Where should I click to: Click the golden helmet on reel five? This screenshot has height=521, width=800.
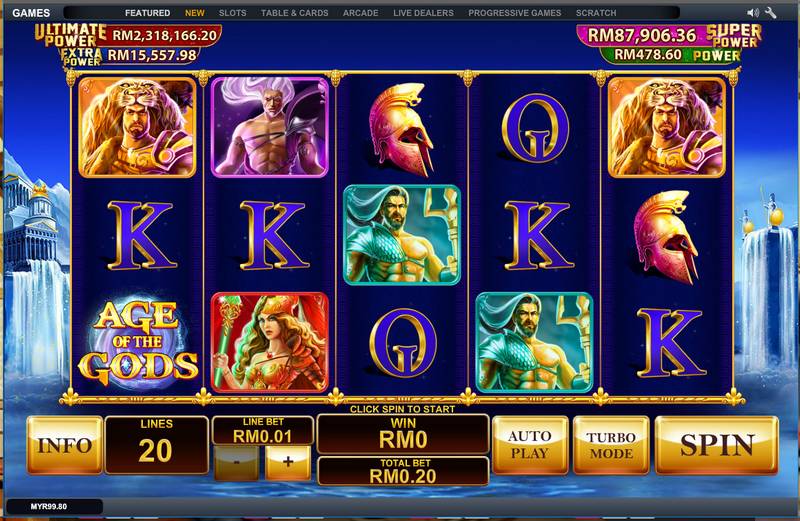(666, 237)
